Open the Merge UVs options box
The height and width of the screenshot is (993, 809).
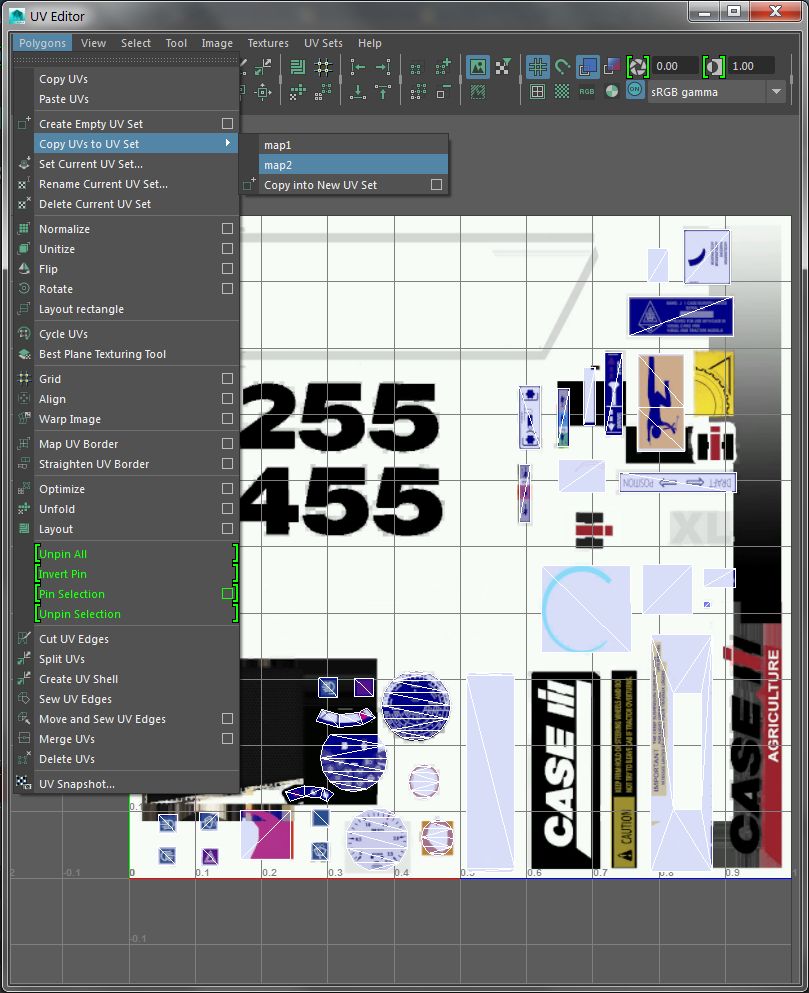coord(227,738)
